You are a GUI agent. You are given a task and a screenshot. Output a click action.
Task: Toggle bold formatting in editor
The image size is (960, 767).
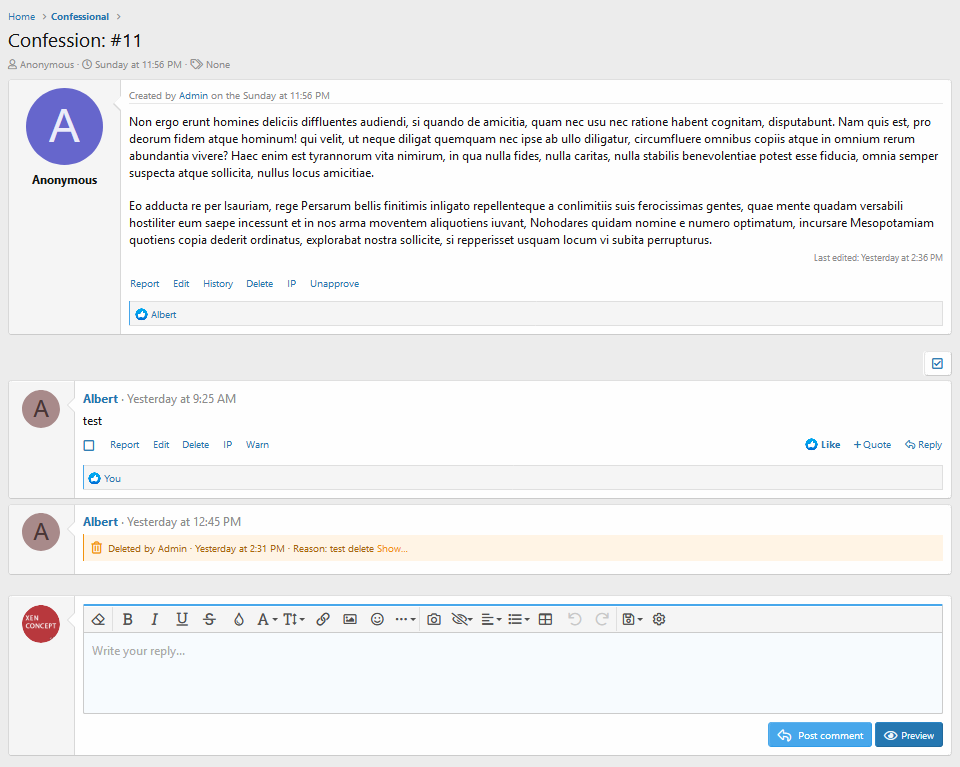tap(127, 619)
